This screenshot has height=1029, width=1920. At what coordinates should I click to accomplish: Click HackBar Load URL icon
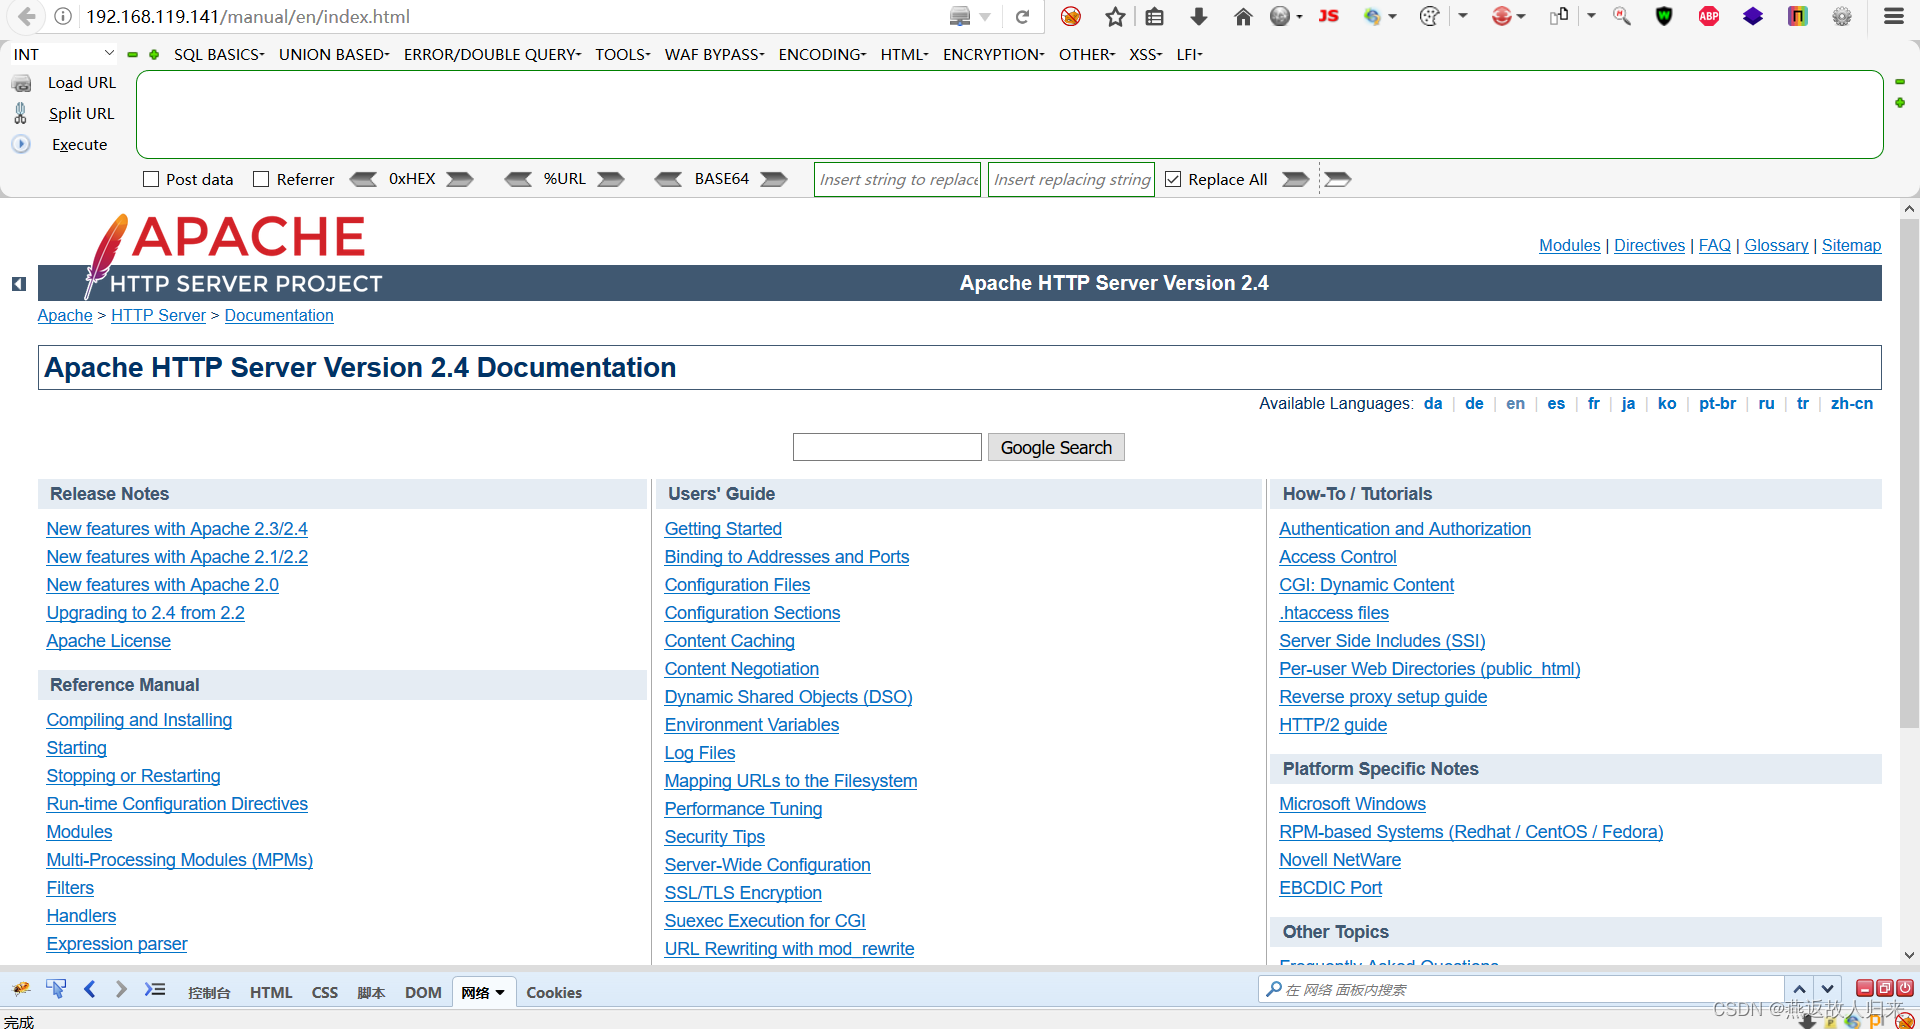click(x=21, y=83)
